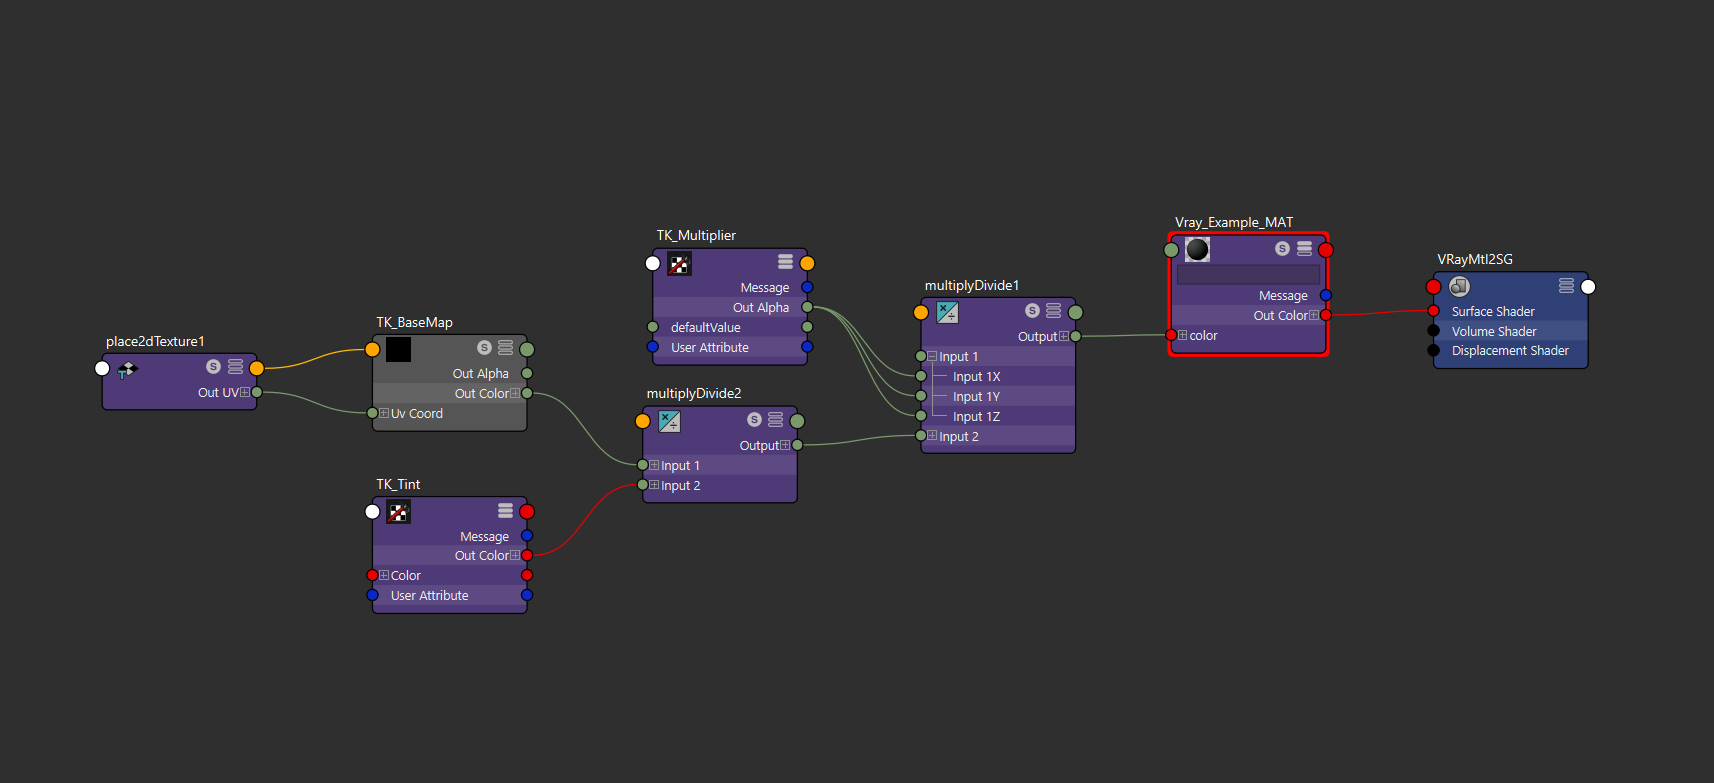Click the TK_Tint checker icon
This screenshot has height=783, width=1714.
[398, 513]
